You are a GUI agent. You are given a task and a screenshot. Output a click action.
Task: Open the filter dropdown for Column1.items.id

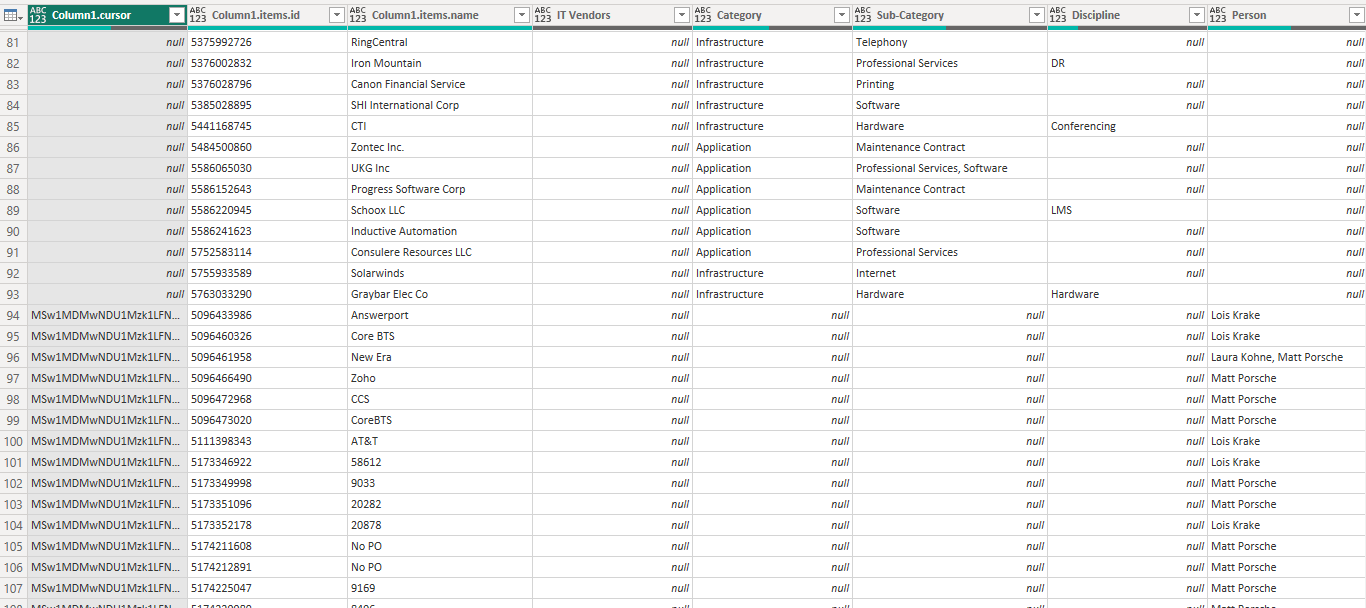click(336, 15)
